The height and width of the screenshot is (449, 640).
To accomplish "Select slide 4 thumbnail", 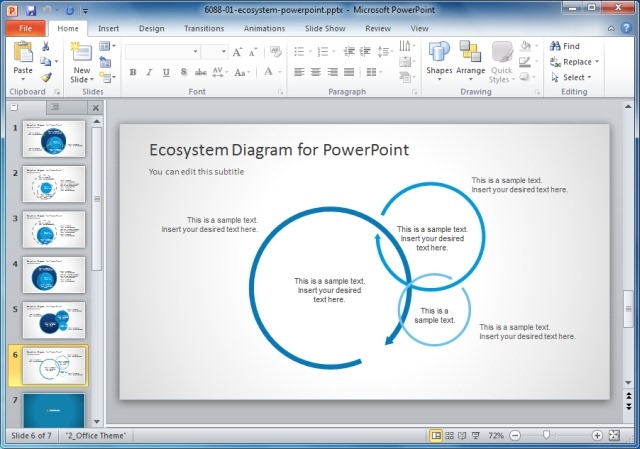I will 54,275.
